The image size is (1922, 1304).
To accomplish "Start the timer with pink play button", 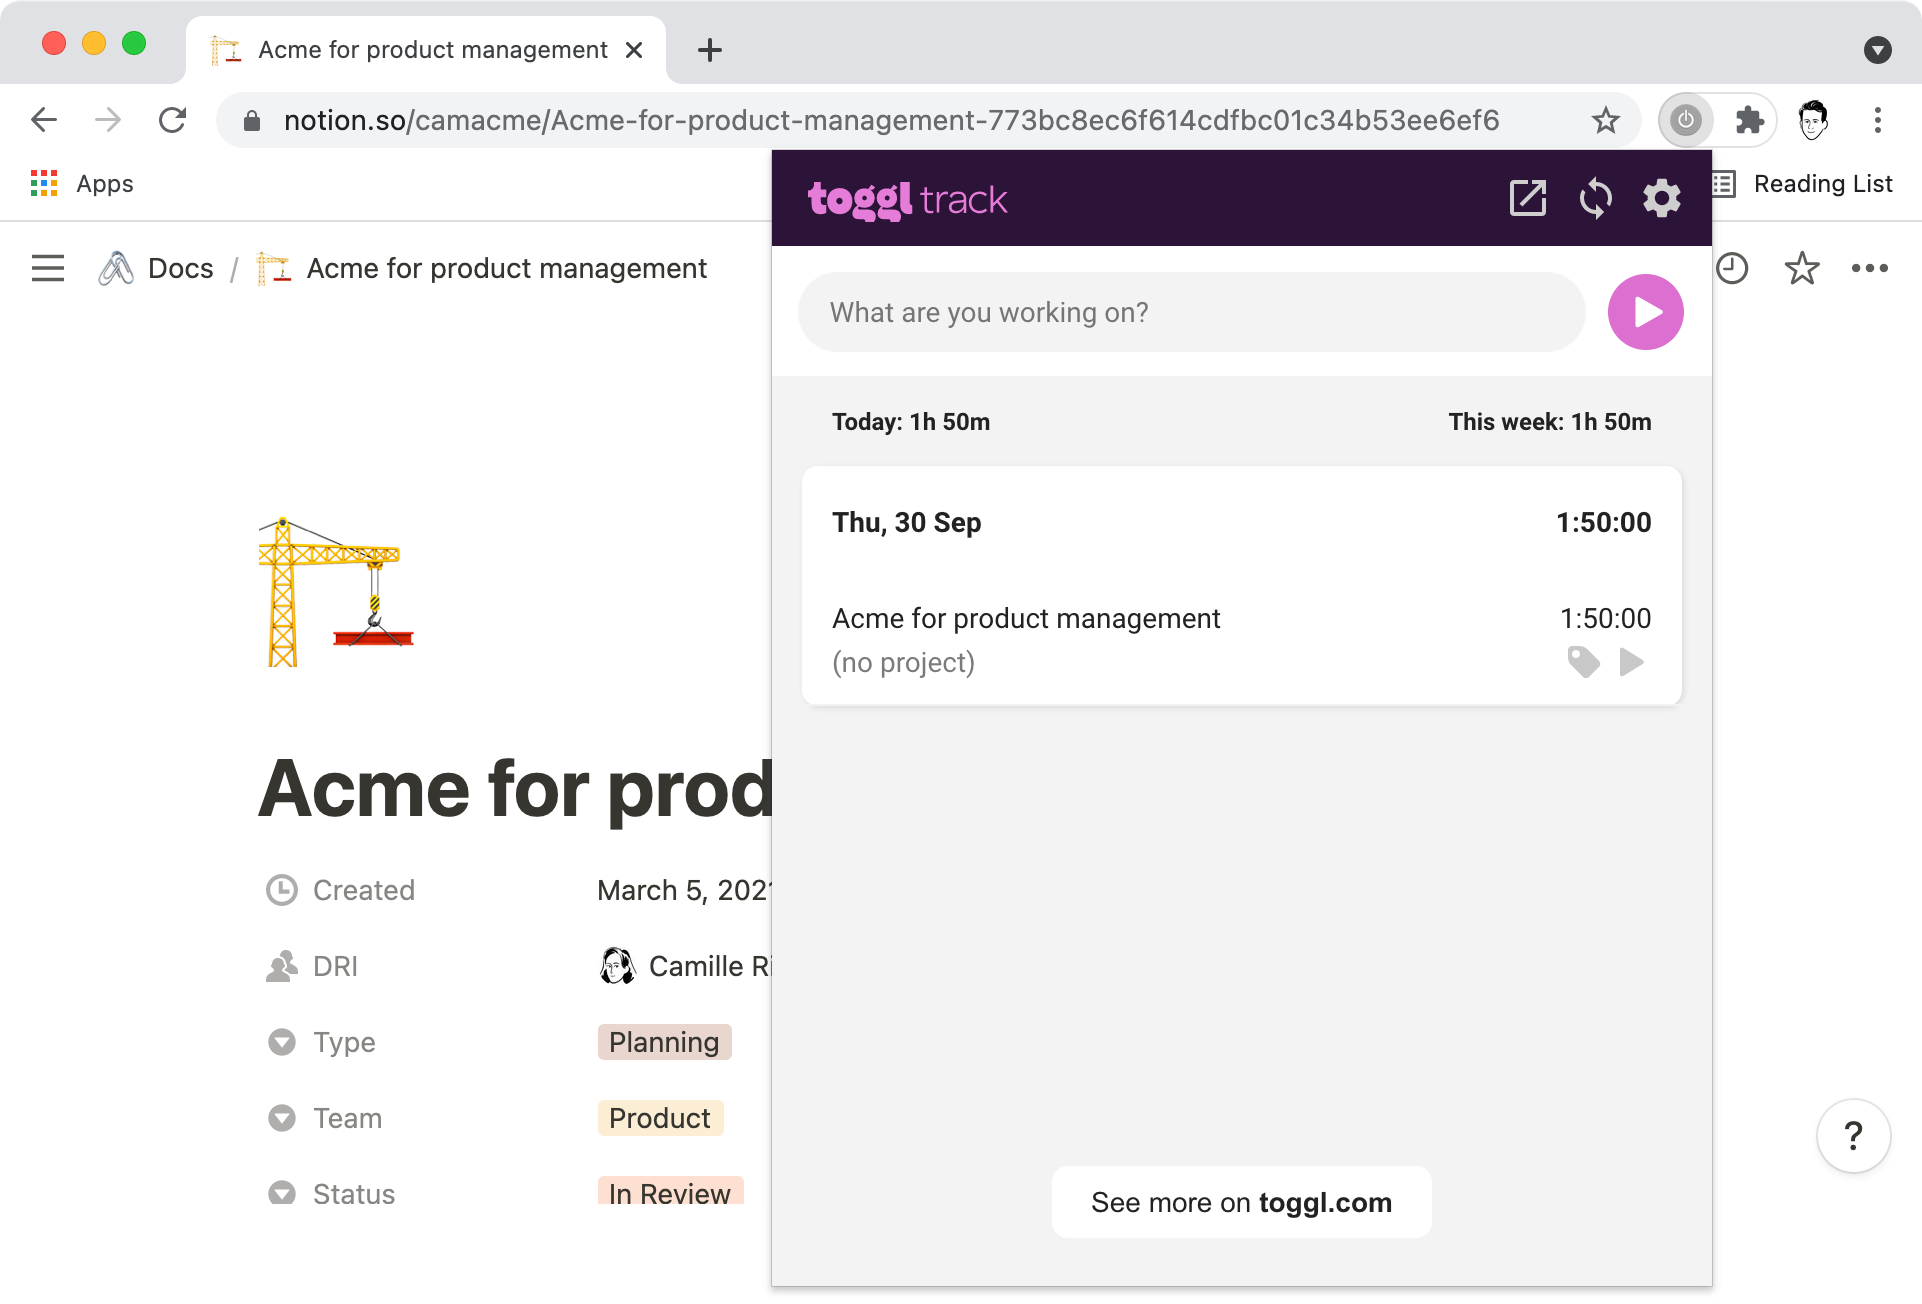I will pyautogui.click(x=1645, y=312).
